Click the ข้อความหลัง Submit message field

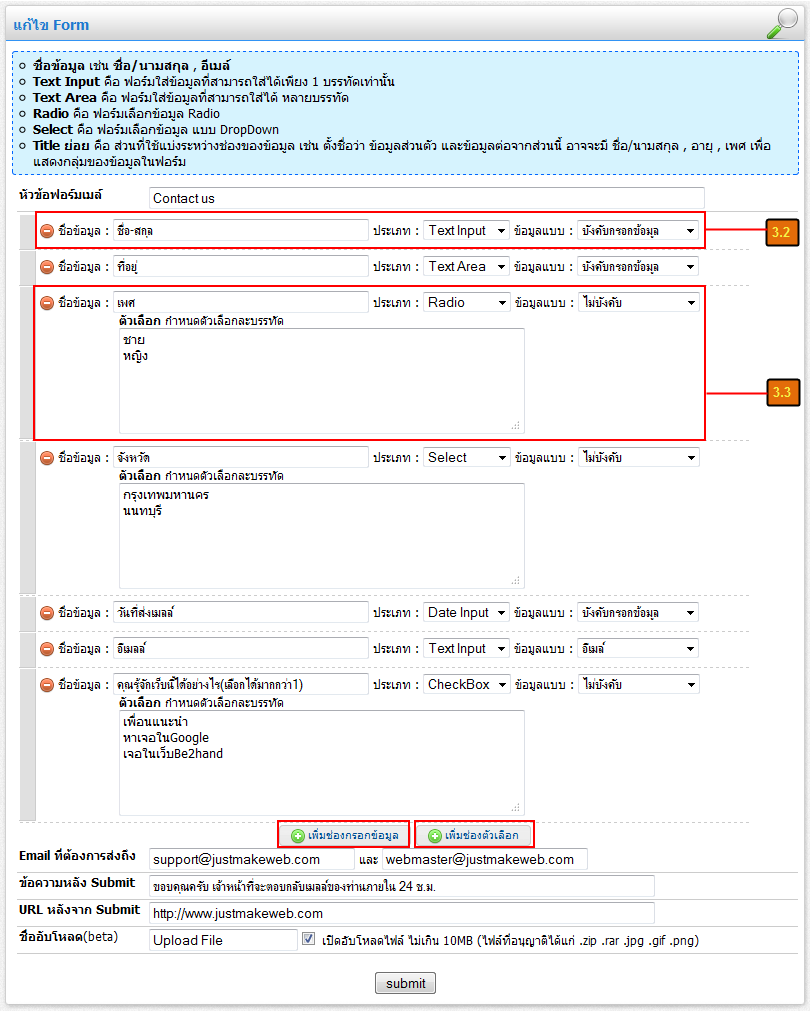[401, 887]
